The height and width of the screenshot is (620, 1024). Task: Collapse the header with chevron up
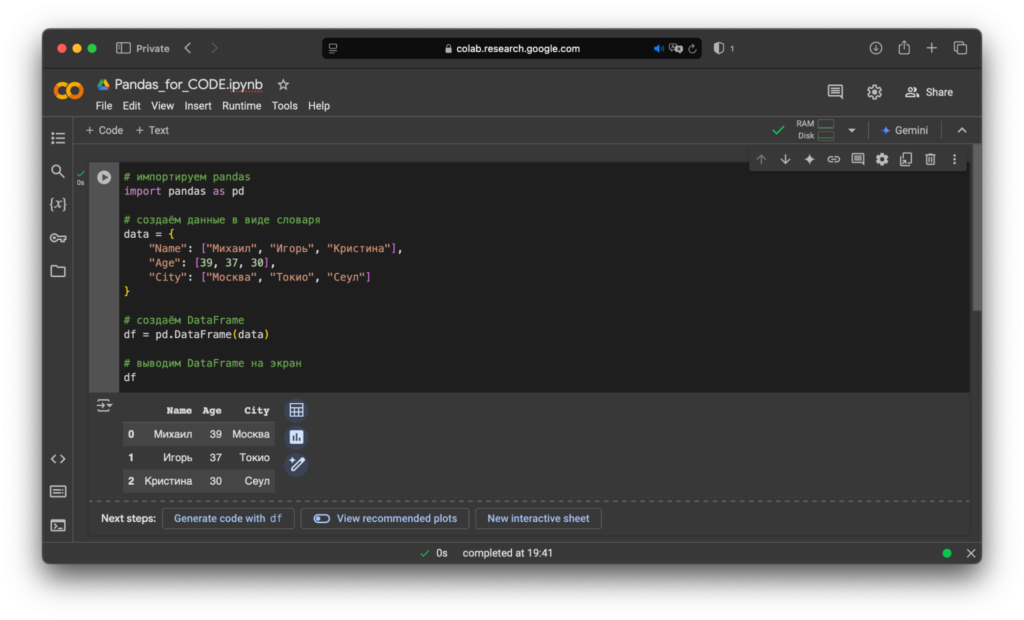tap(962, 130)
